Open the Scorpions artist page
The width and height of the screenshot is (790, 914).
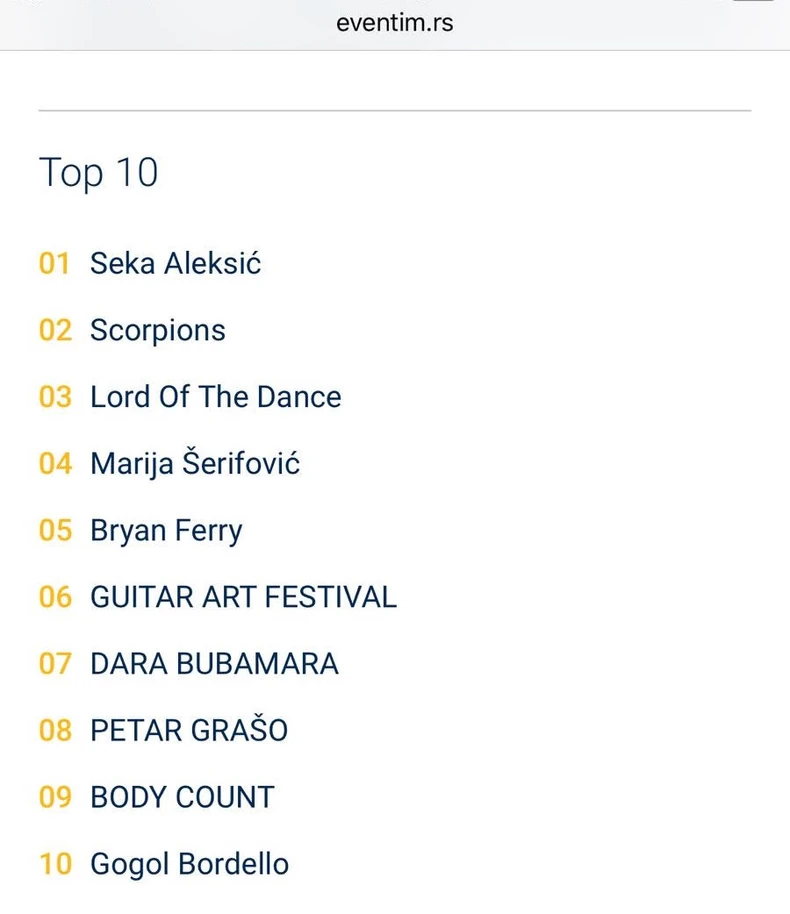click(157, 330)
